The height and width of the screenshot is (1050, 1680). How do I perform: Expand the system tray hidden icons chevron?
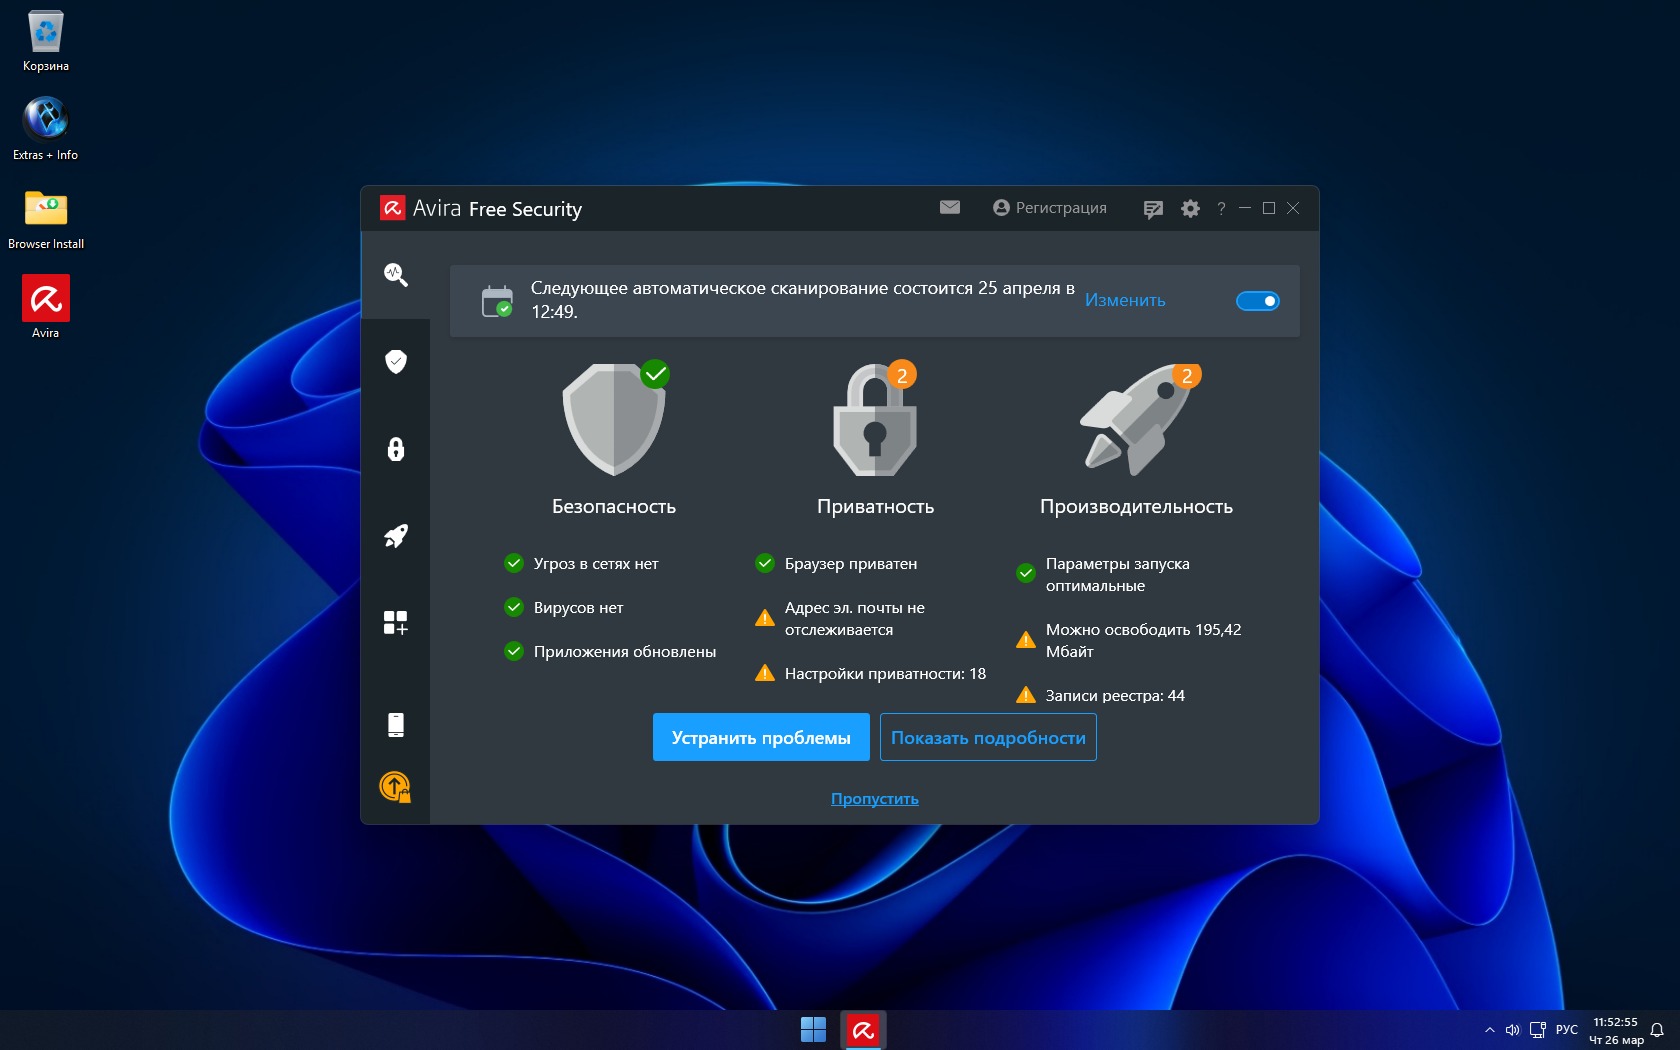[x=1490, y=1030]
